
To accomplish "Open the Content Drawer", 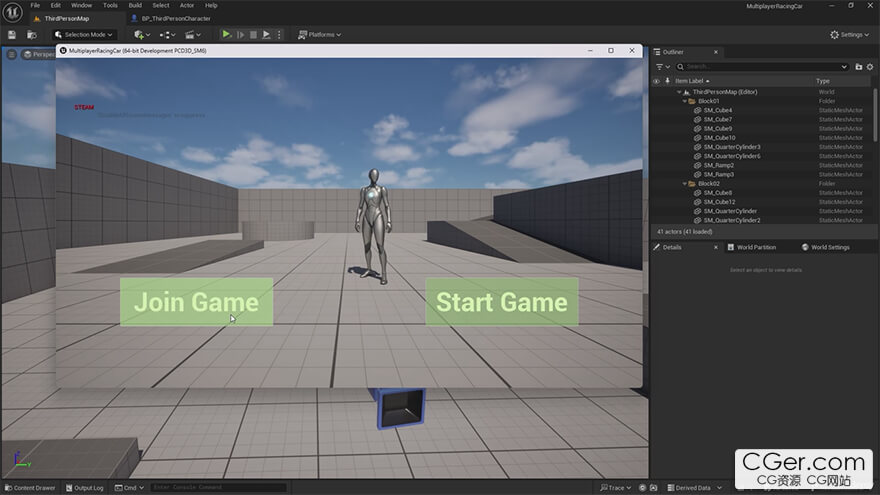I will tap(30, 488).
